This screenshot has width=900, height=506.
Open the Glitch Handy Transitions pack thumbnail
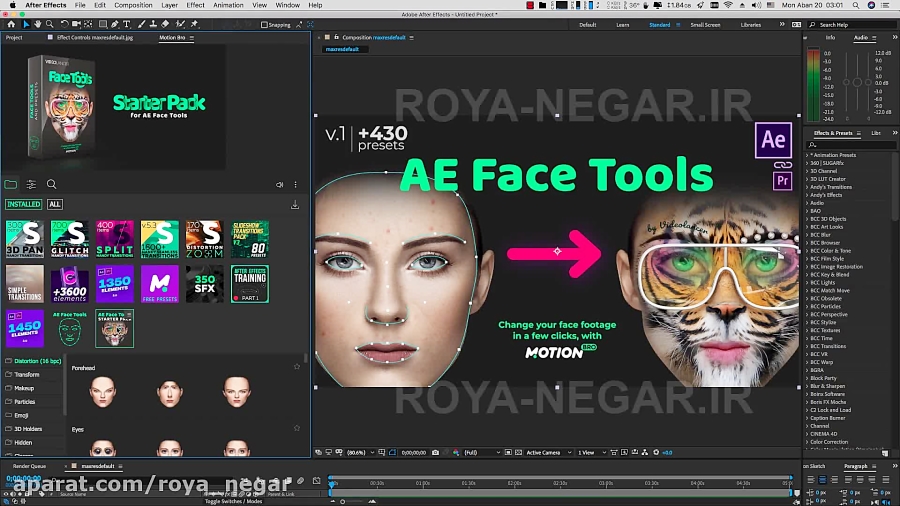69,239
